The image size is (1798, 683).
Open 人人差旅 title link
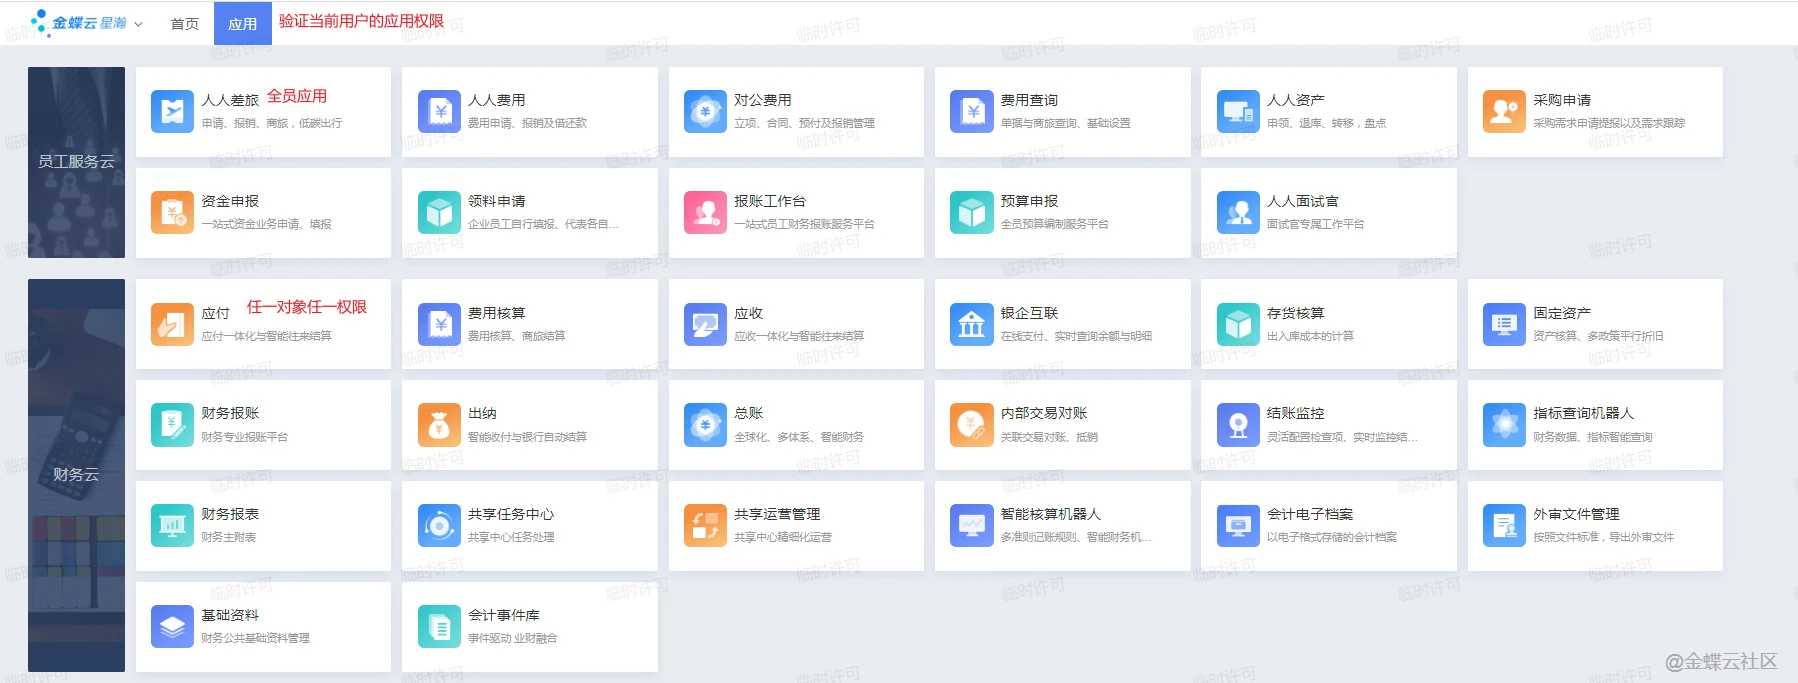[x=230, y=100]
